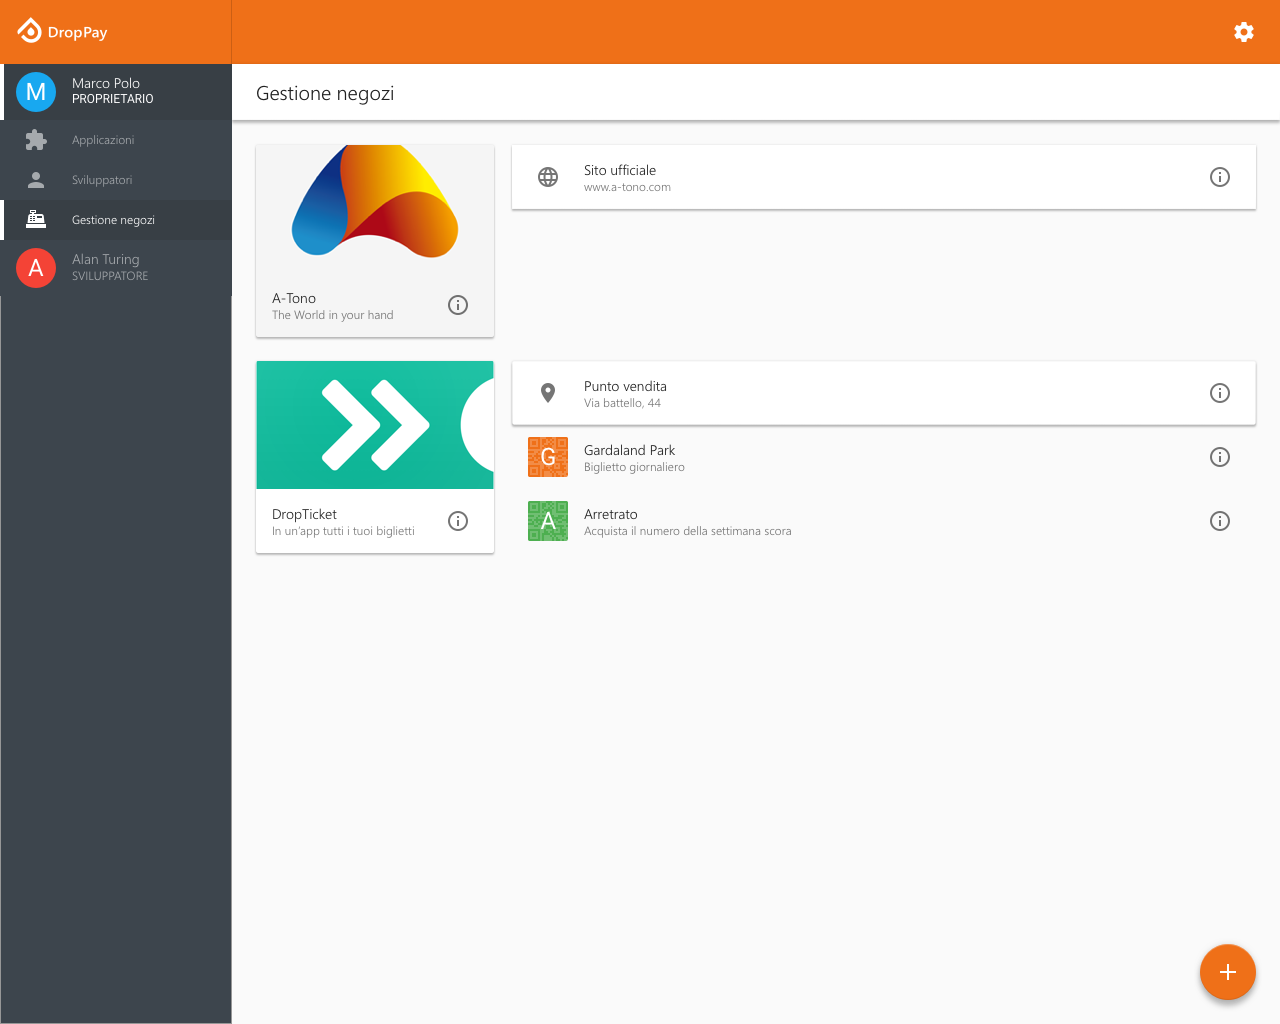Select Alan Turing red avatar

(36, 268)
